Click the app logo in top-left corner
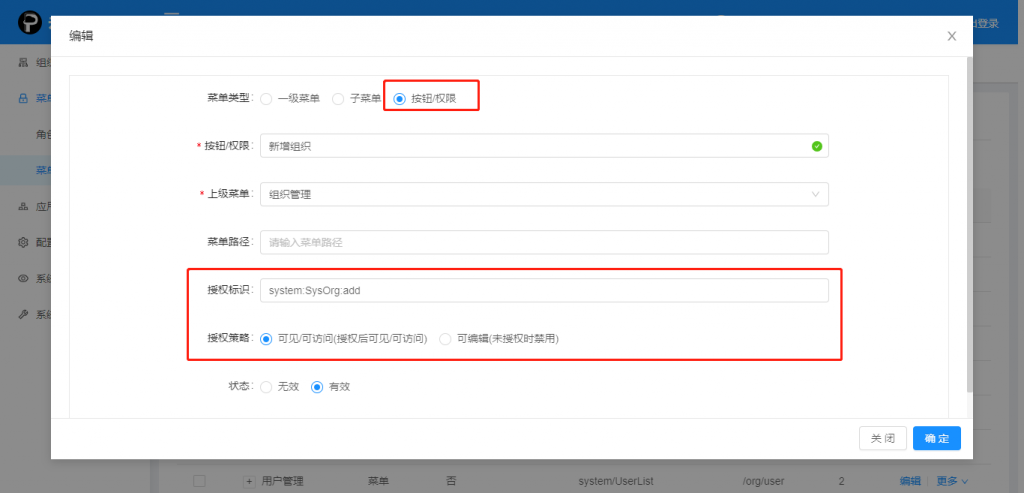 [x=30, y=22]
